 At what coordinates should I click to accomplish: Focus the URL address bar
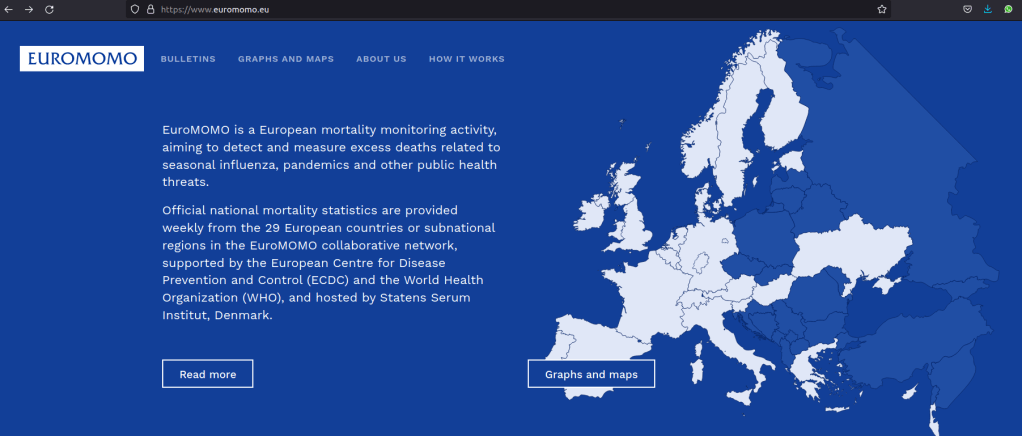pyautogui.click(x=500, y=9)
